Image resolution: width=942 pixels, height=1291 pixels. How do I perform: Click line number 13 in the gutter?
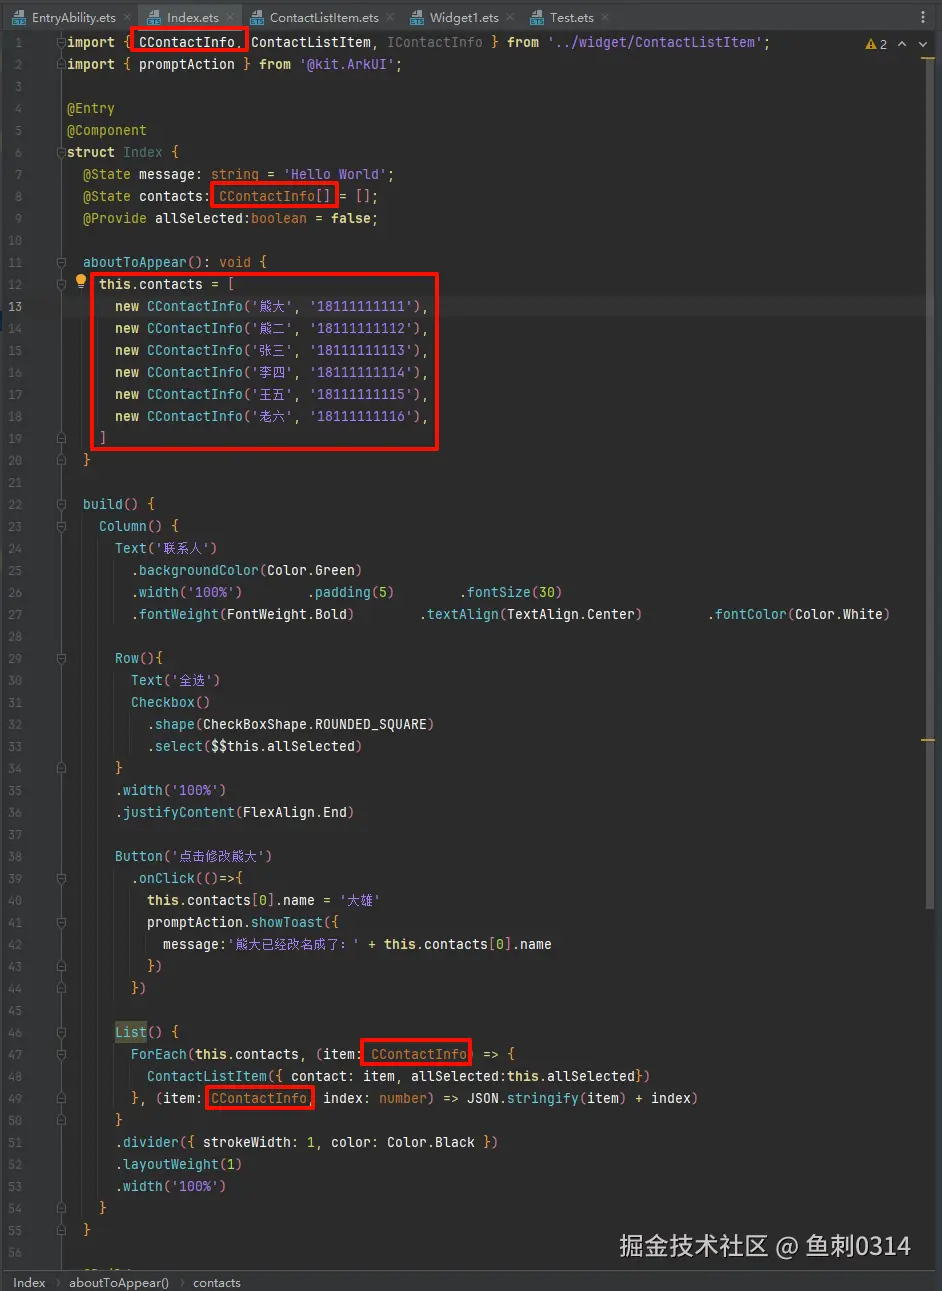click(x=15, y=306)
